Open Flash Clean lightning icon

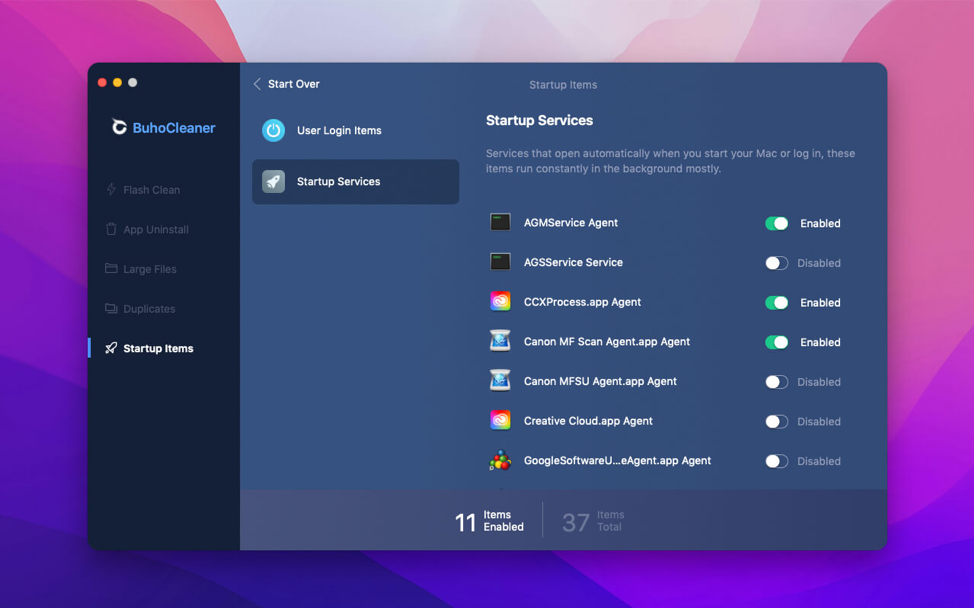pos(111,189)
